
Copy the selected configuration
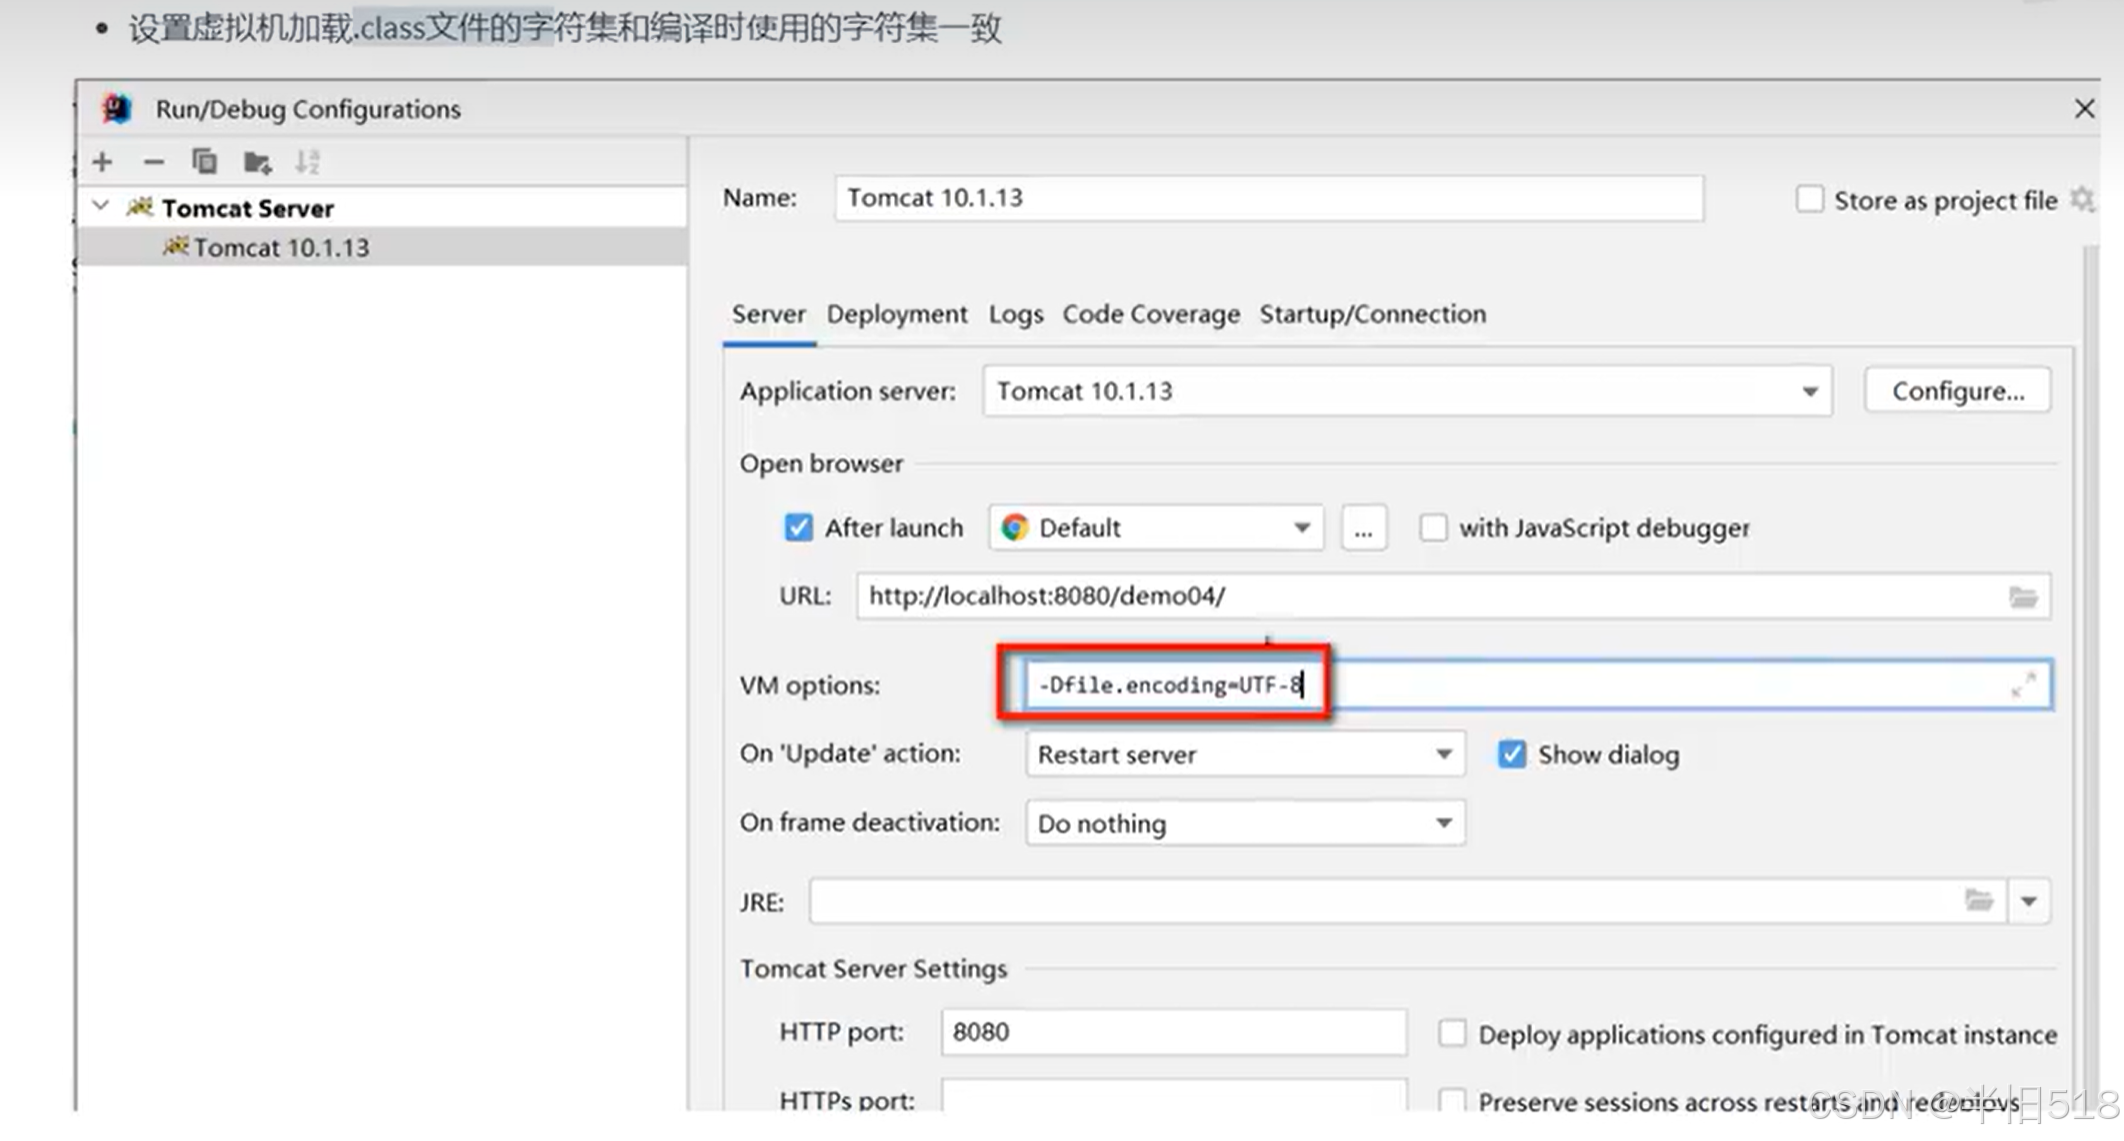[205, 162]
